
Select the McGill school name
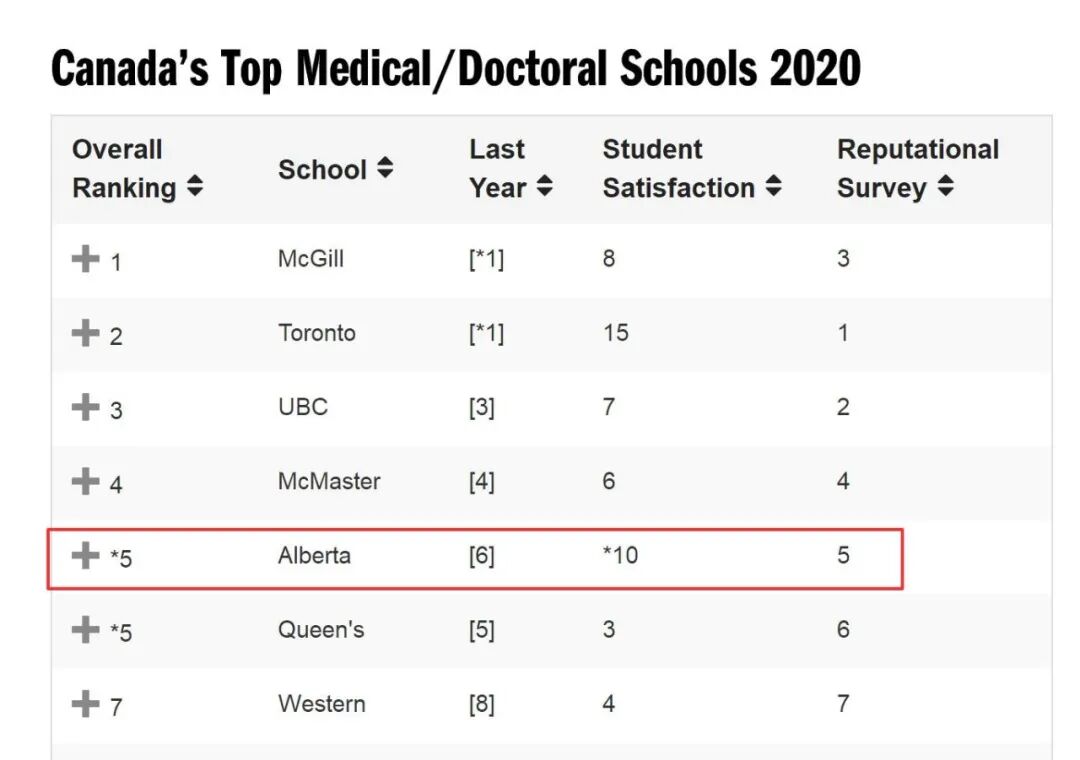pos(311,259)
